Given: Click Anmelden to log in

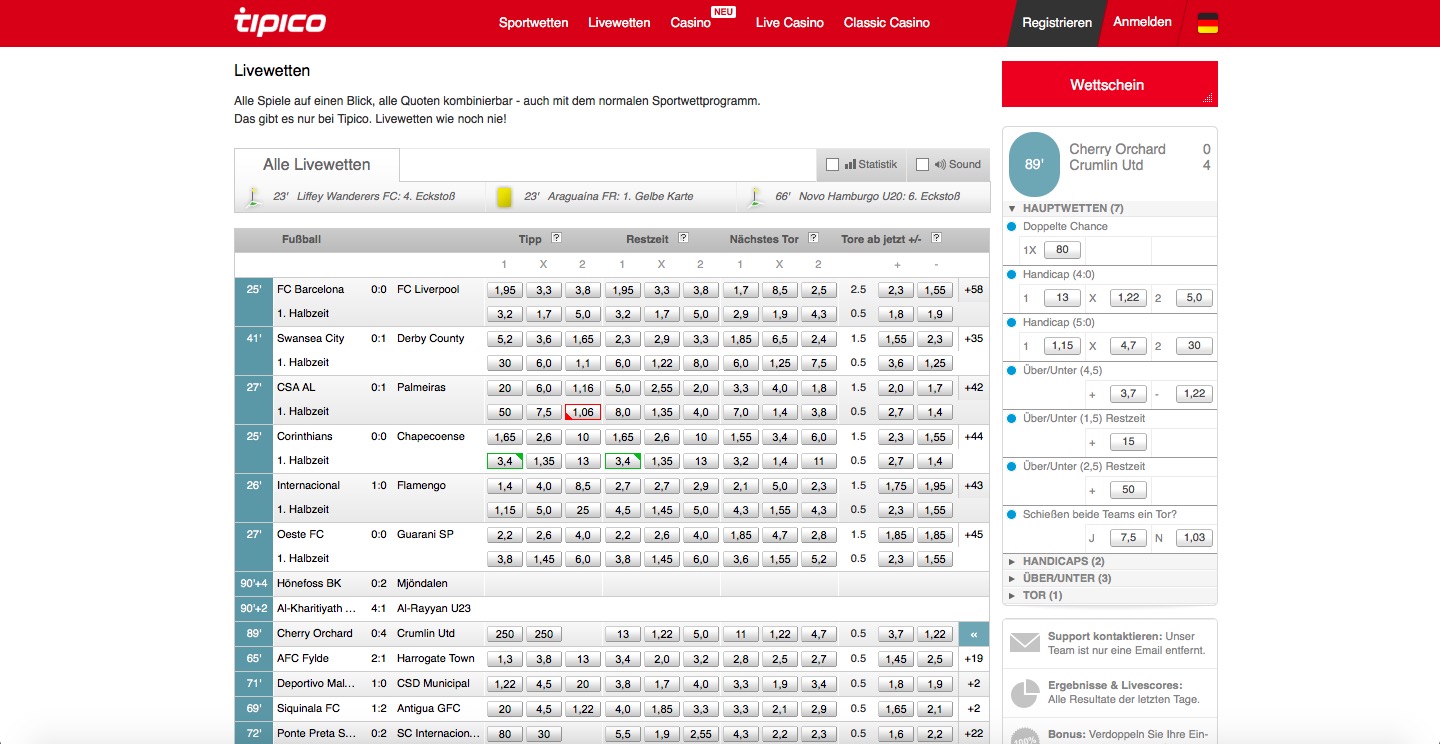Looking at the screenshot, I should 1142,22.
